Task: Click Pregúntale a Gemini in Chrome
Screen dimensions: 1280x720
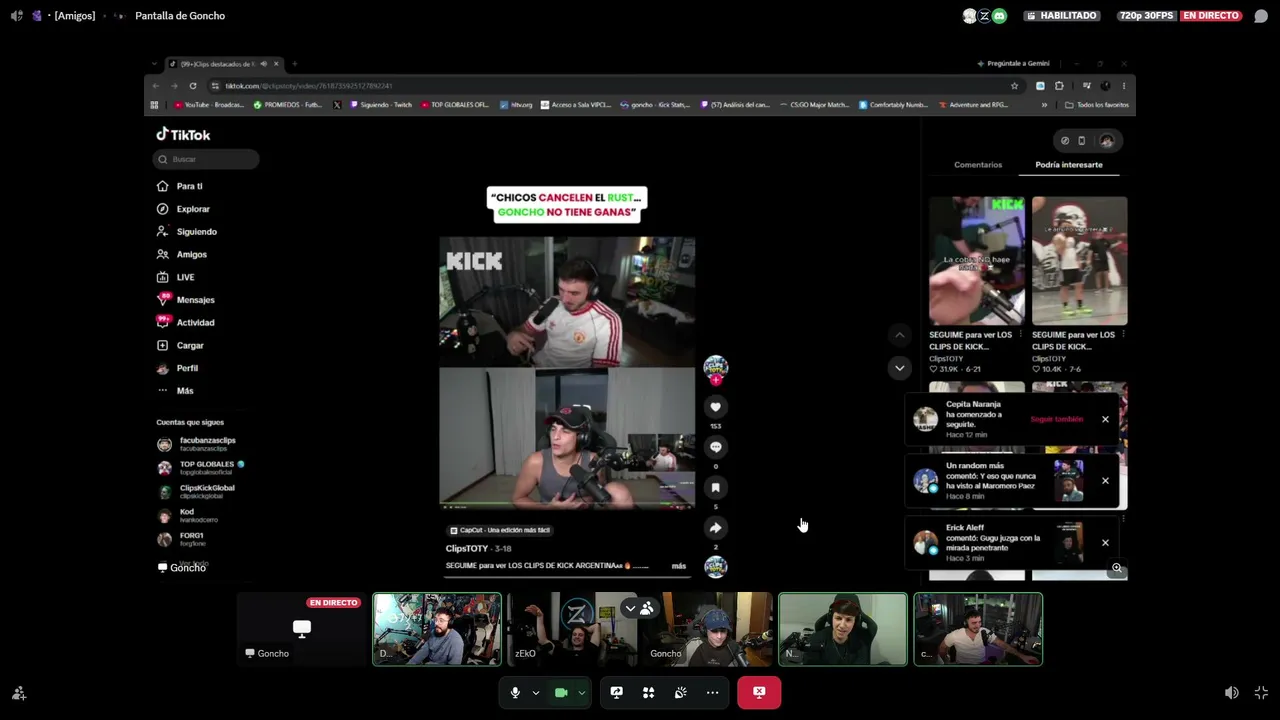Action: click(1013, 64)
